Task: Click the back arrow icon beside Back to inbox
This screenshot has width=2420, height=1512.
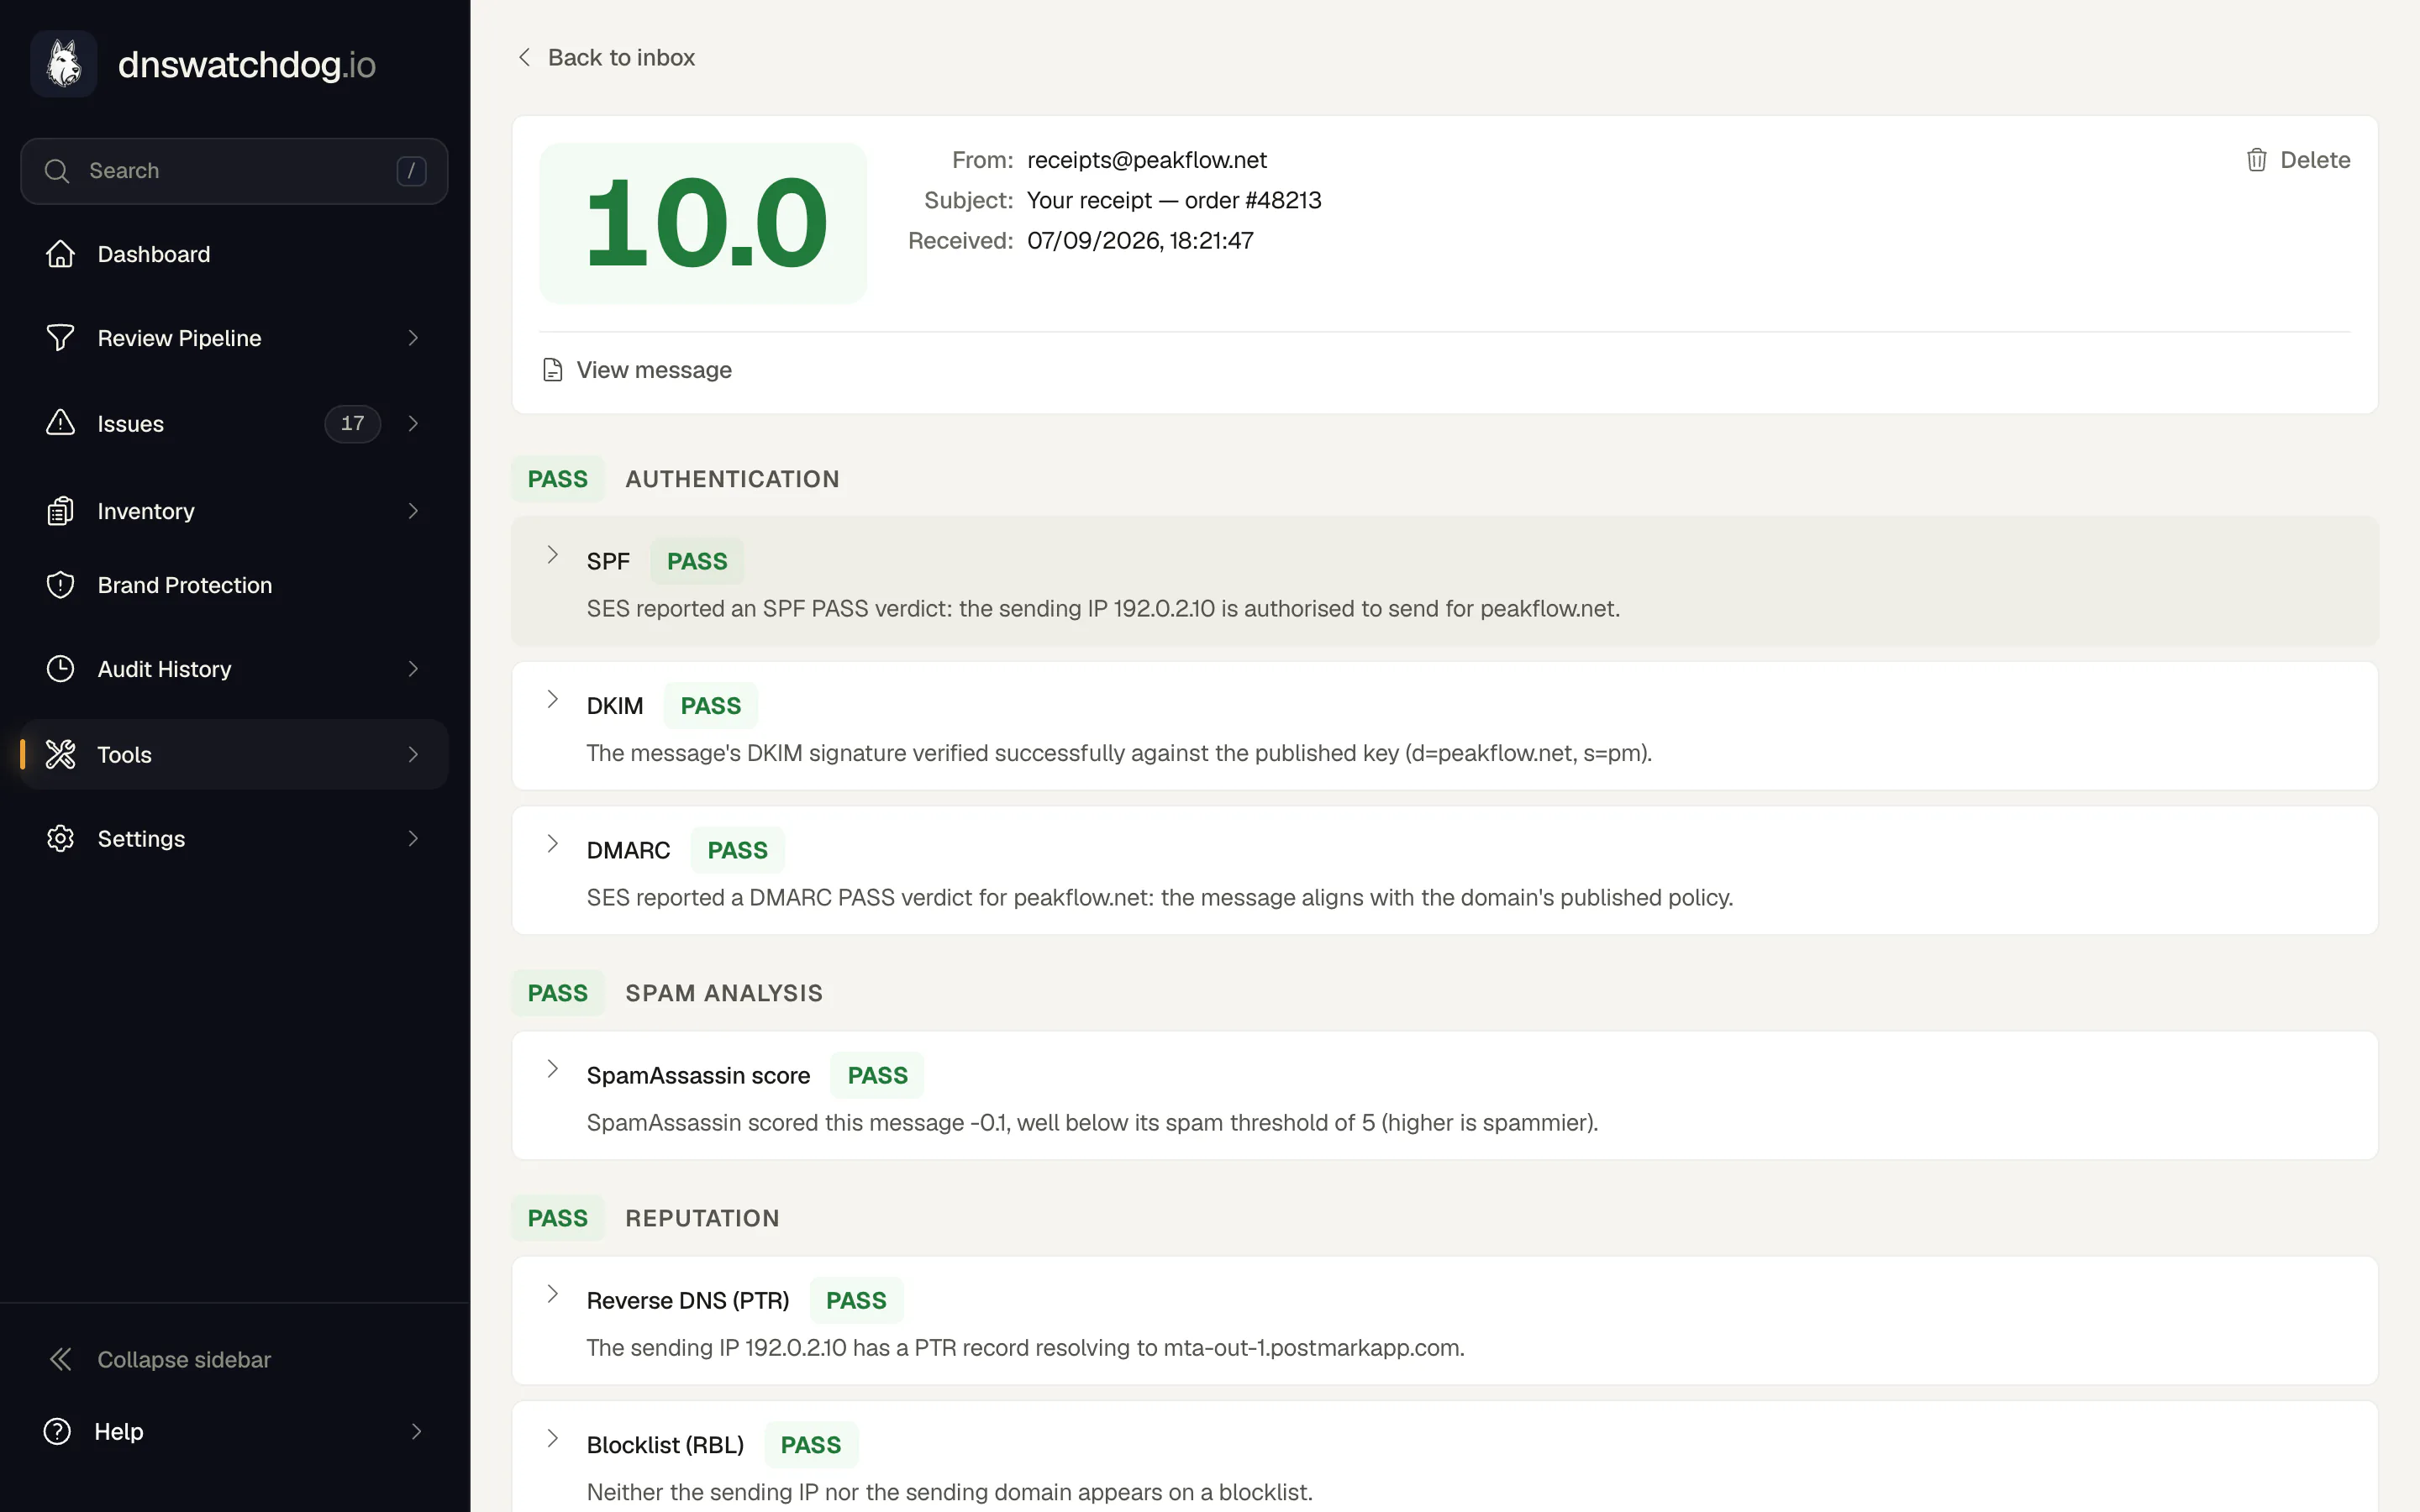Action: tap(524, 57)
